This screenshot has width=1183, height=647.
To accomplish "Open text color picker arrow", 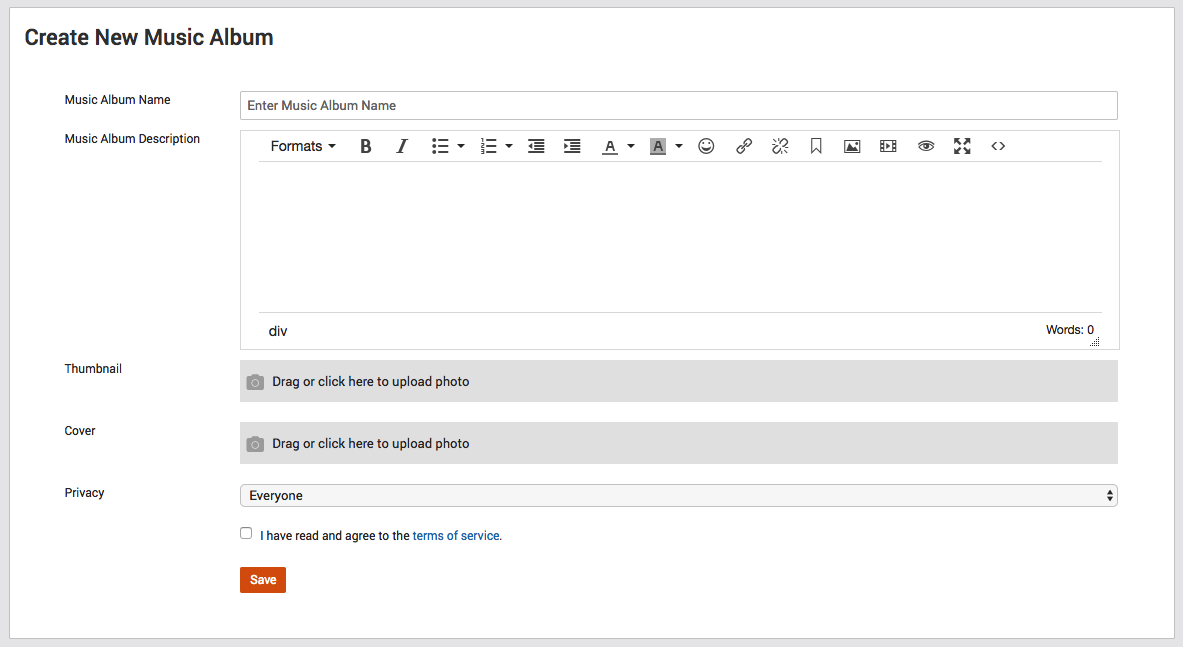I will click(631, 146).
